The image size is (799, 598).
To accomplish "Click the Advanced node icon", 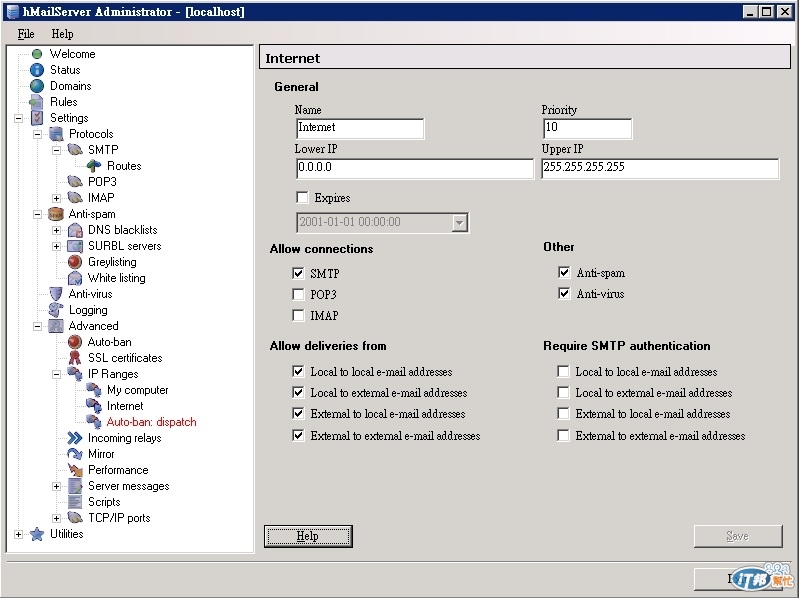I will point(56,326).
